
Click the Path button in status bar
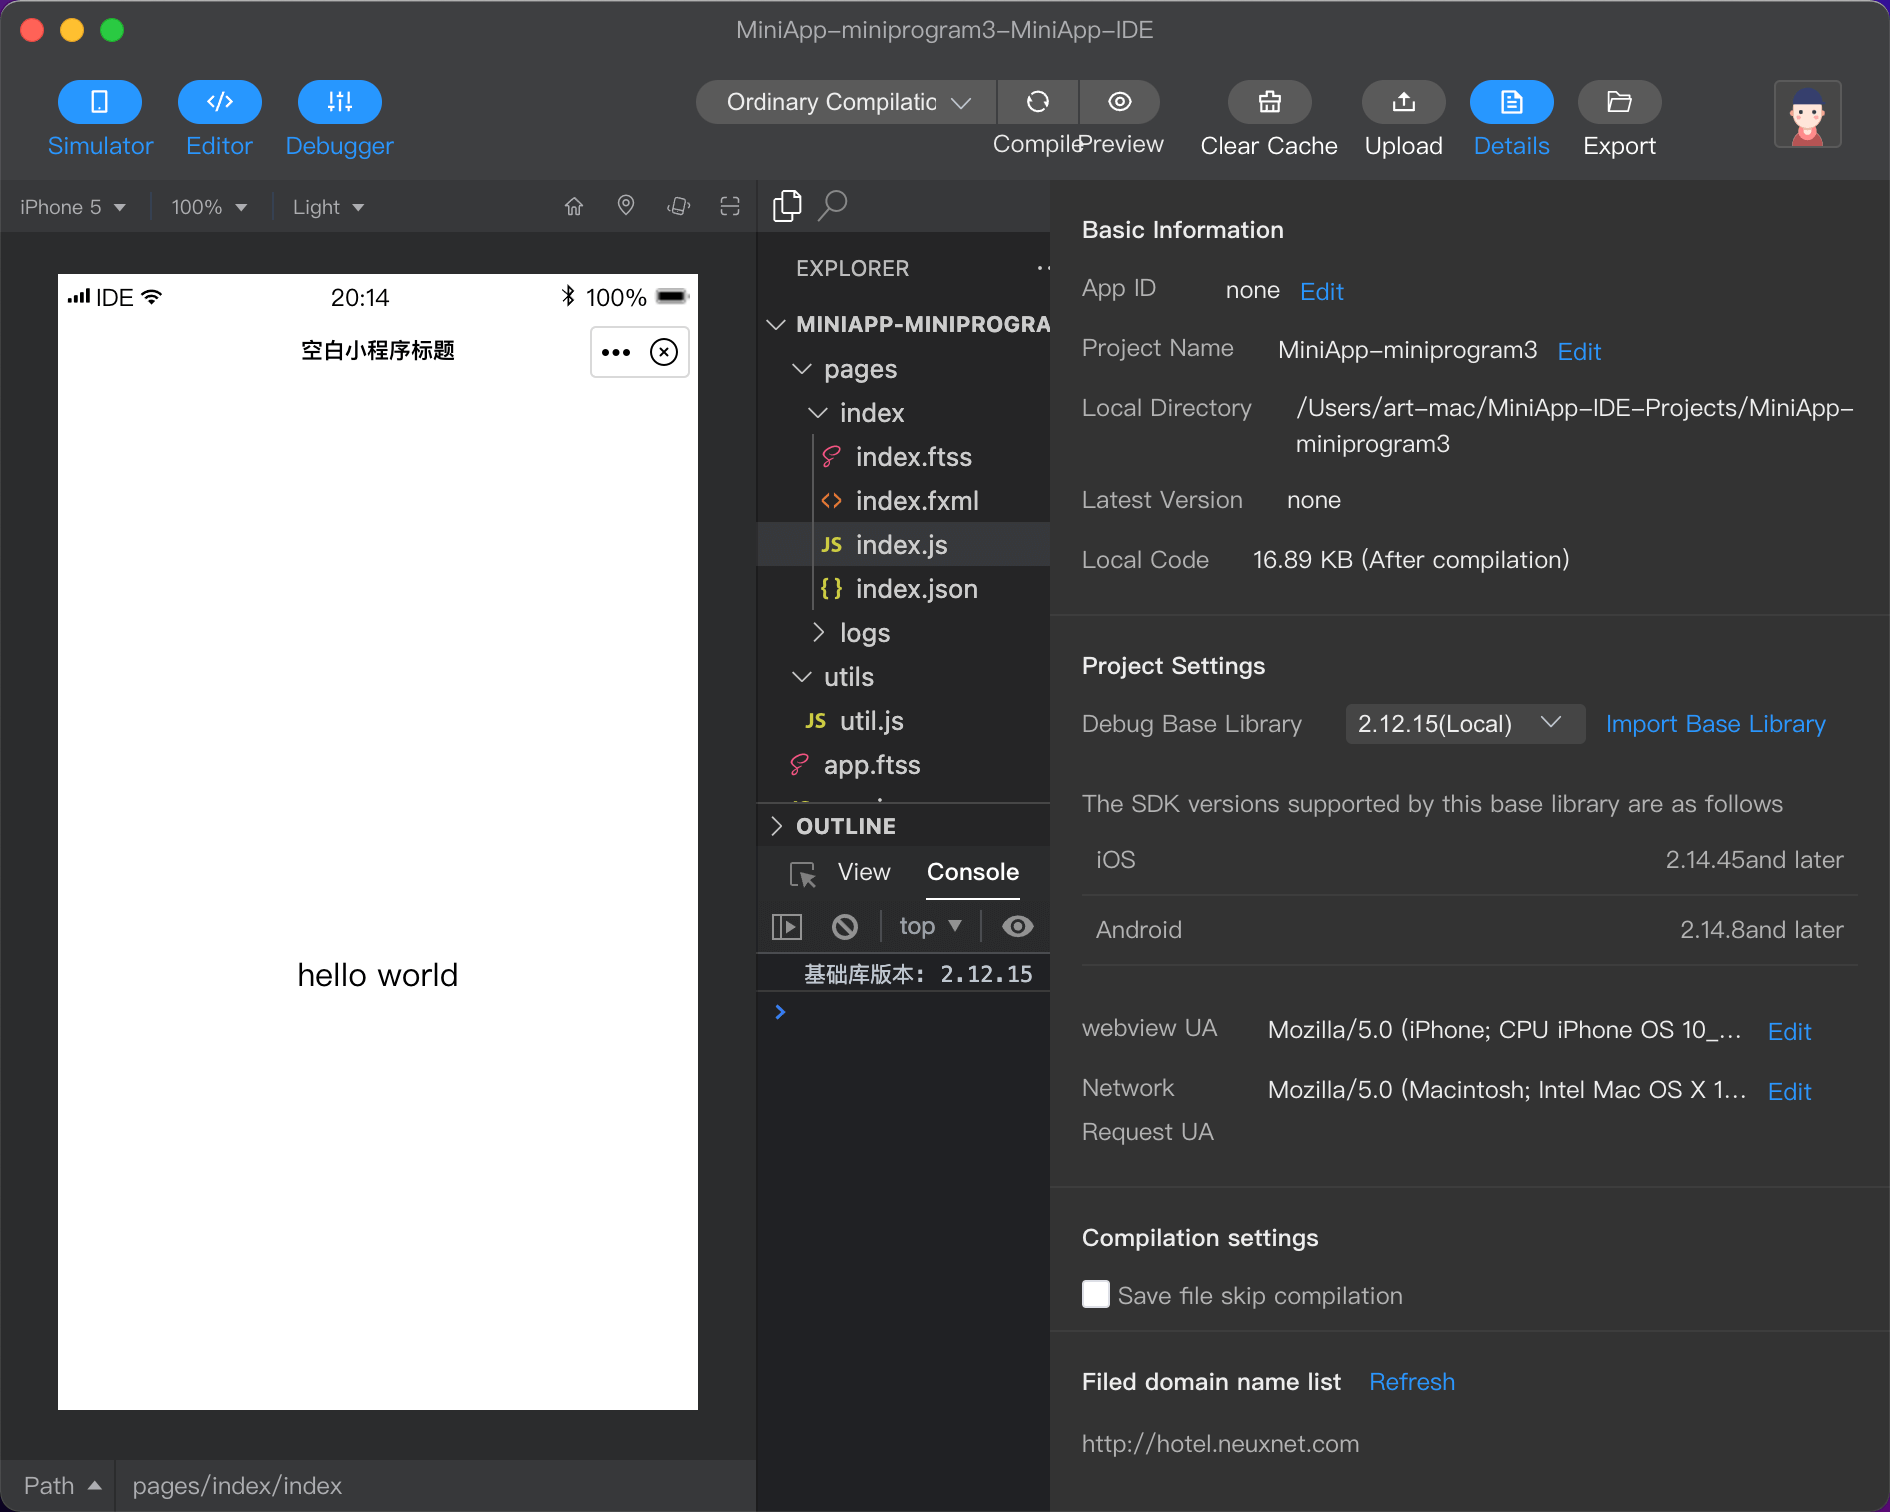[x=62, y=1486]
